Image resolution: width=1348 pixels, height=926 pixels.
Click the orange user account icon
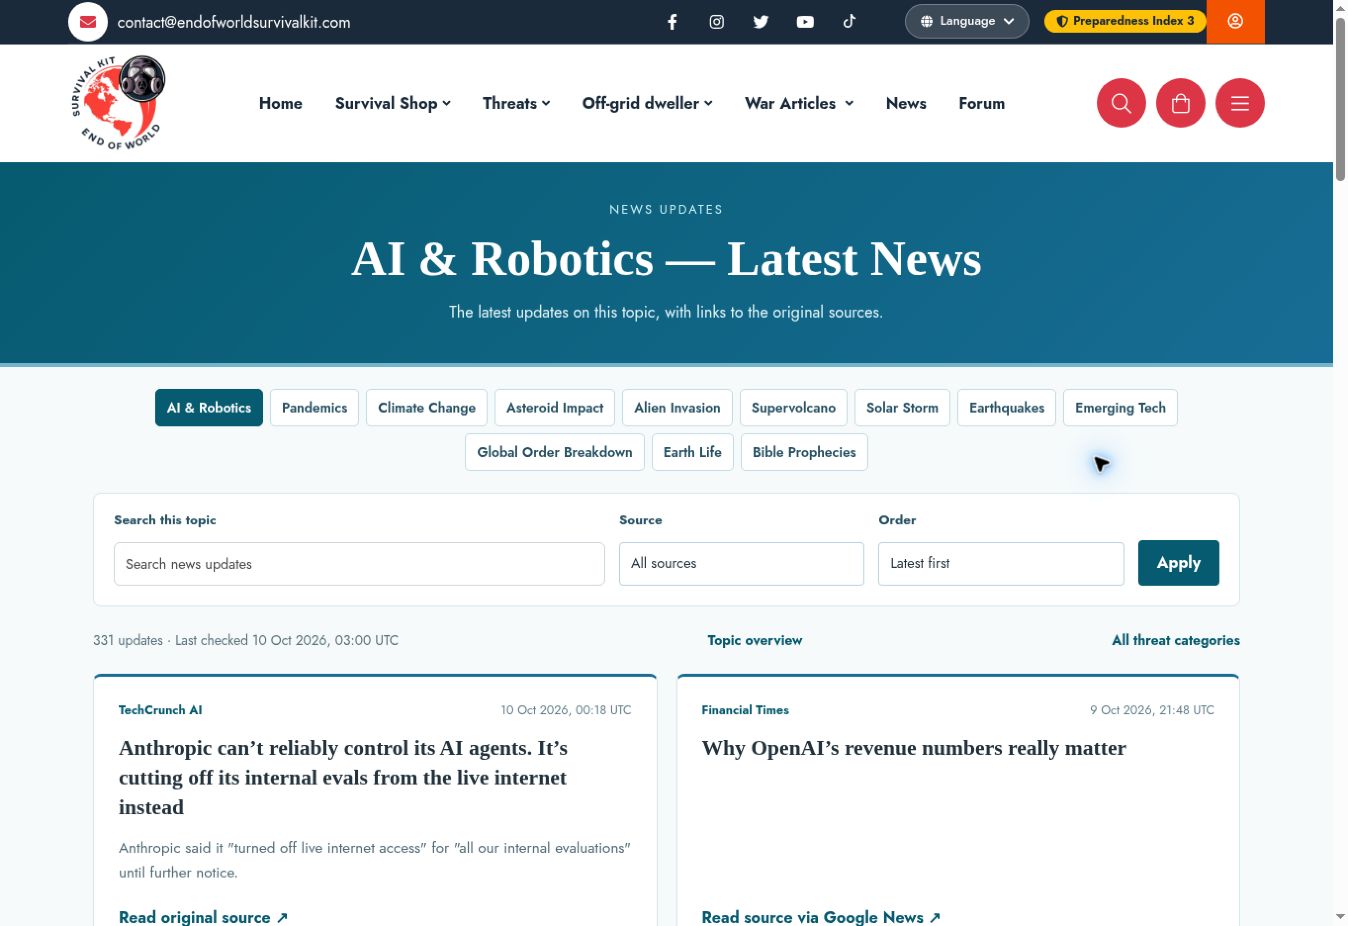tap(1235, 21)
